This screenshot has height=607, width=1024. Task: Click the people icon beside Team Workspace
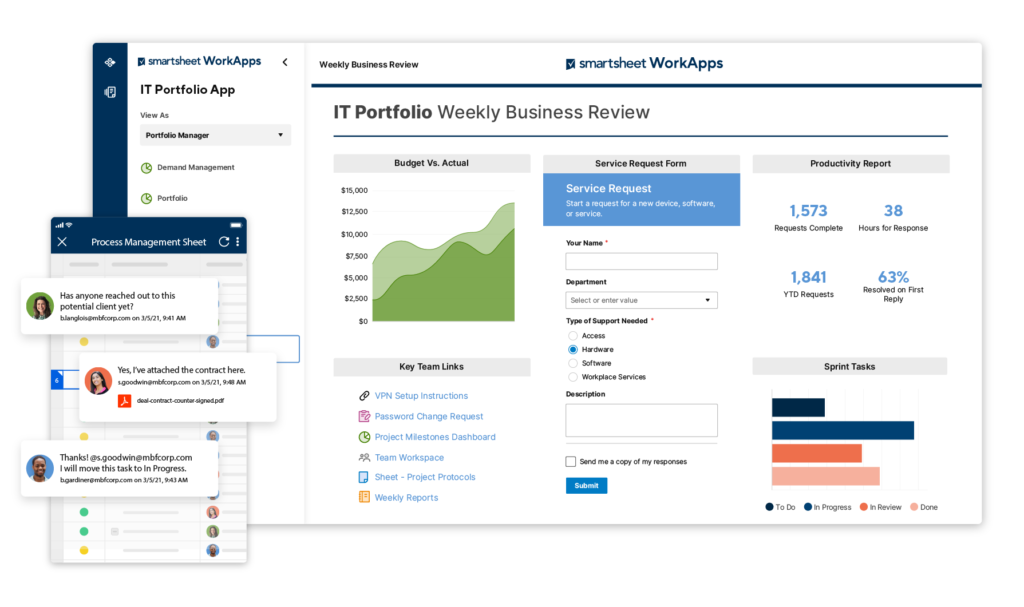pyautogui.click(x=364, y=457)
